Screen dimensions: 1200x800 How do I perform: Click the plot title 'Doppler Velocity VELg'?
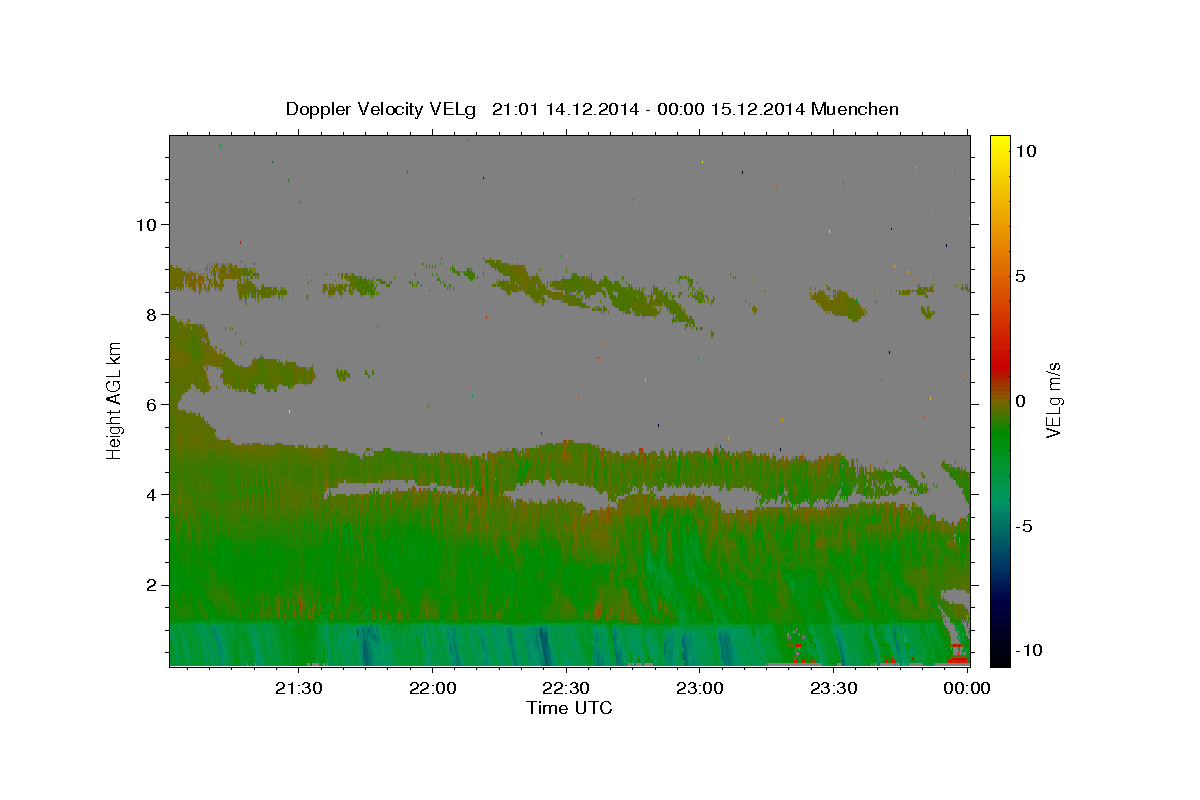383,109
